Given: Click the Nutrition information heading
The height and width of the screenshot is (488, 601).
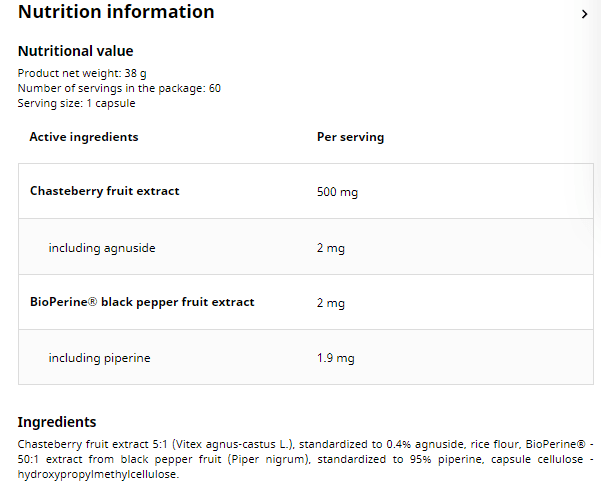Looking at the screenshot, I should tap(116, 12).
